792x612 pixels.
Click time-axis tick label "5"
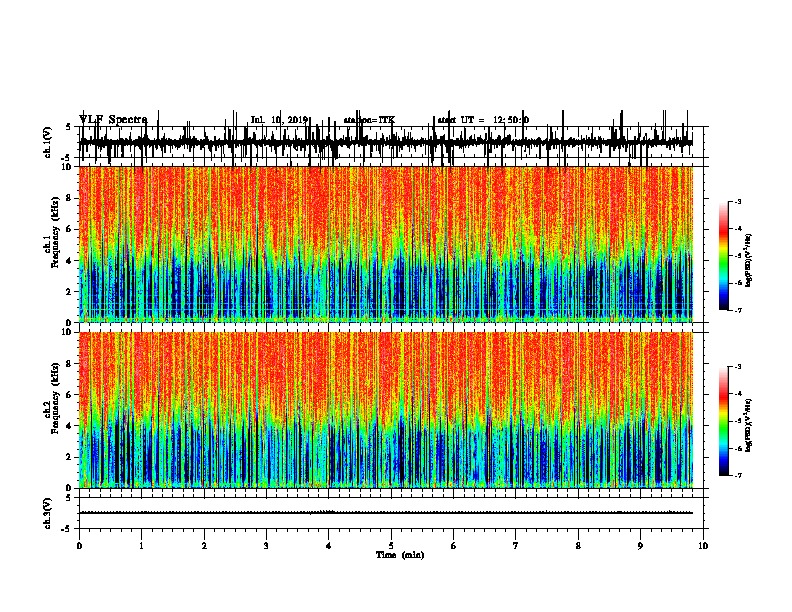(391, 546)
